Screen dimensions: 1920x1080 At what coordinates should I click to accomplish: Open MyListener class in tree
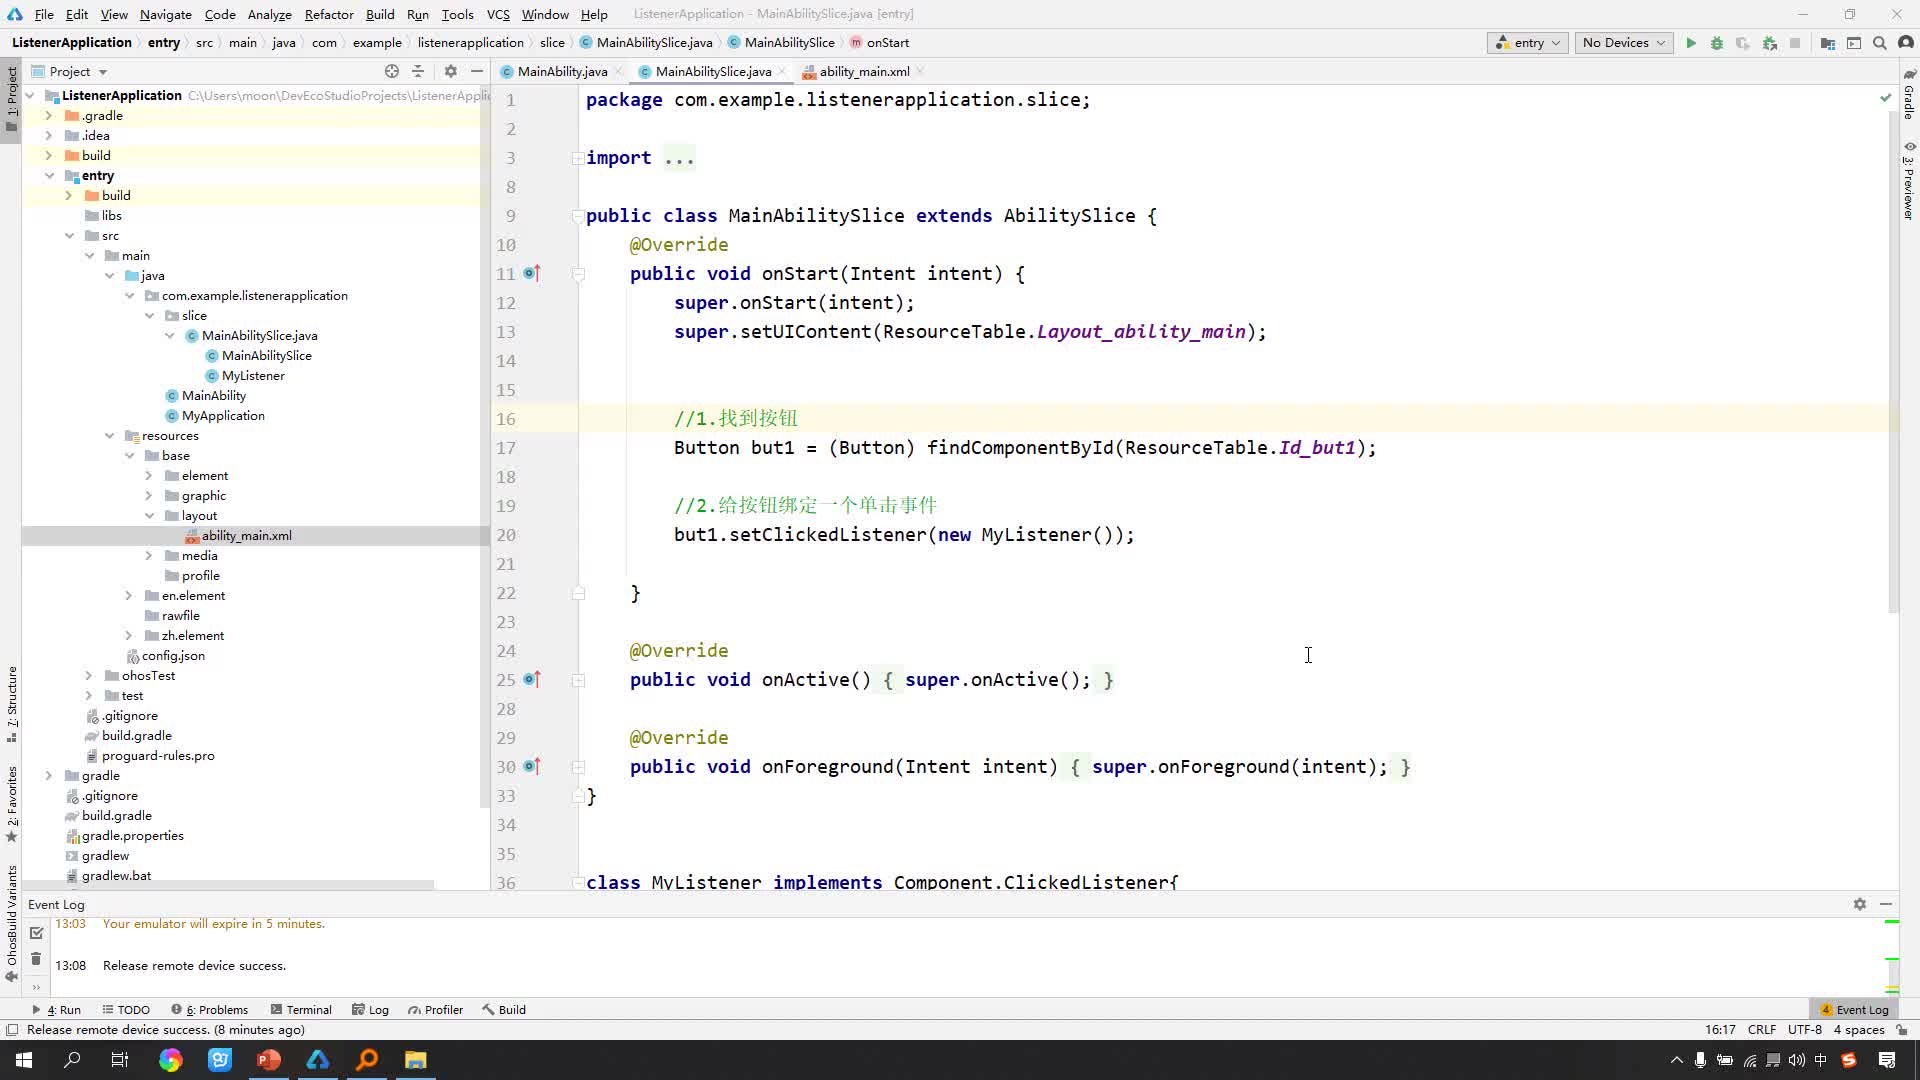click(253, 375)
